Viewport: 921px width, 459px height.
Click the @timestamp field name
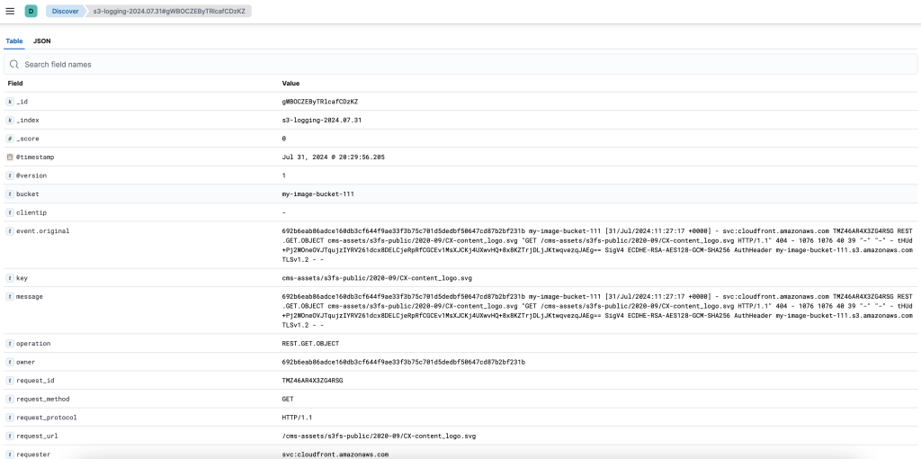click(x=35, y=158)
